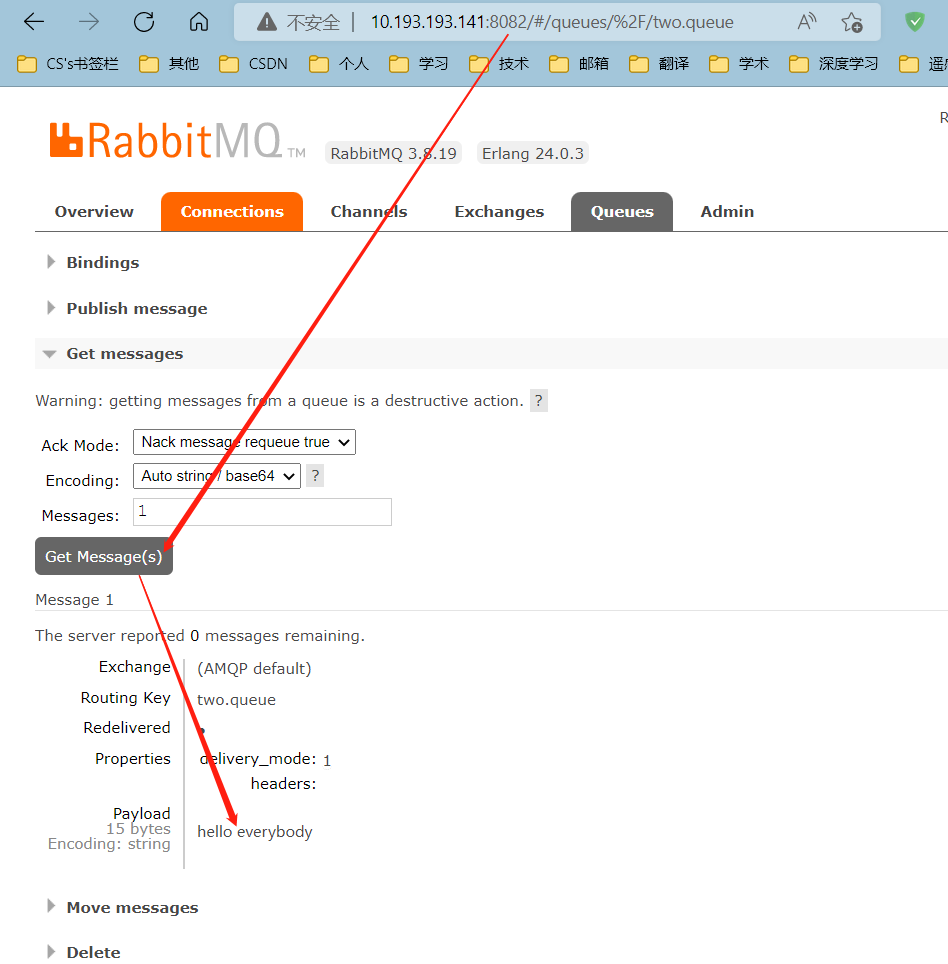The width and height of the screenshot is (948, 964).
Task: Click the RabbitMQ 3.8.19 version label
Action: pyautogui.click(x=393, y=153)
